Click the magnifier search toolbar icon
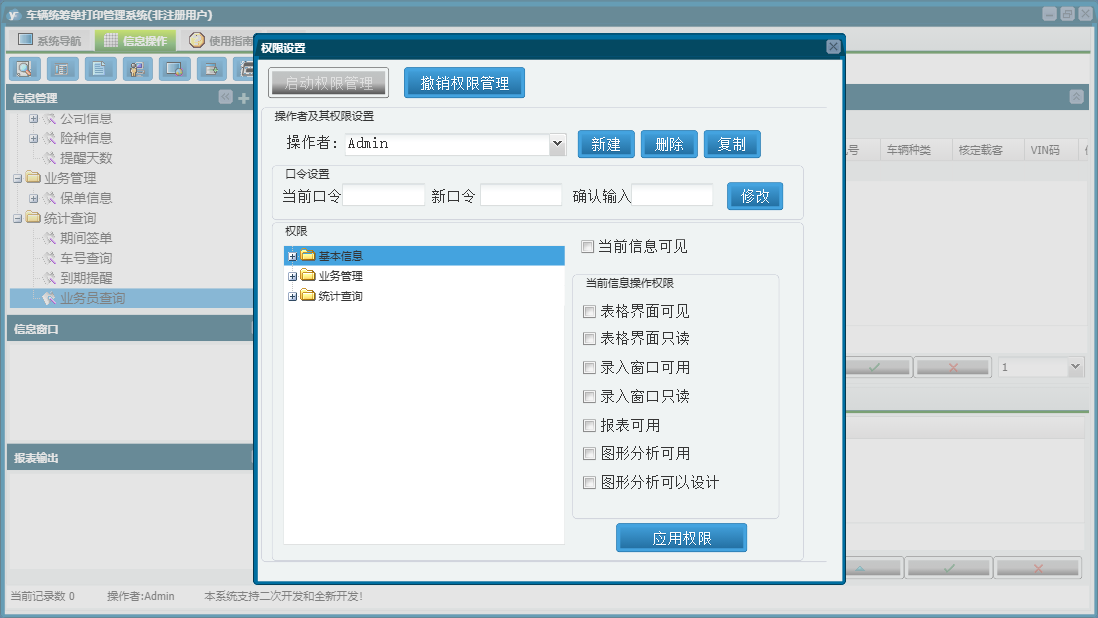The width and height of the screenshot is (1098, 618). click(25, 69)
